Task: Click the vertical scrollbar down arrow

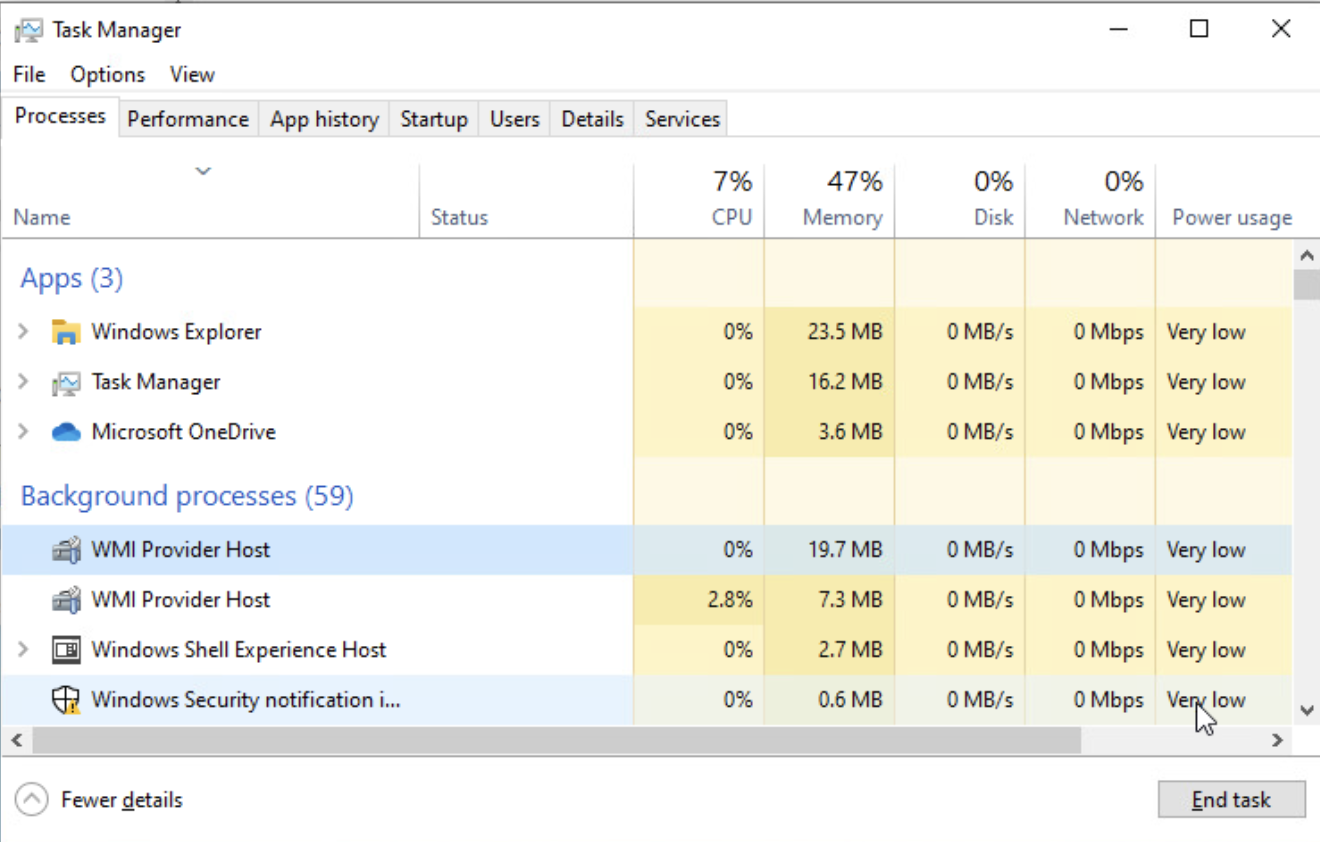Action: click(x=1306, y=711)
